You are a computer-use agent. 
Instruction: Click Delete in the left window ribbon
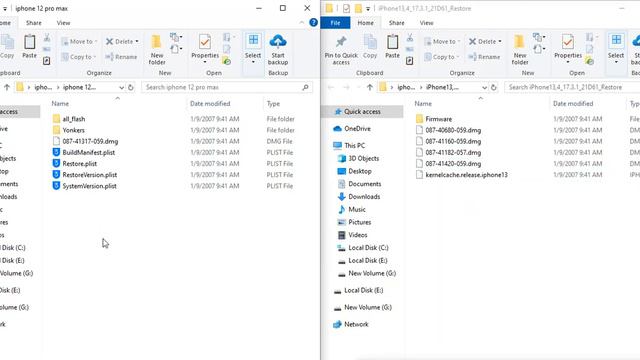click(122, 41)
